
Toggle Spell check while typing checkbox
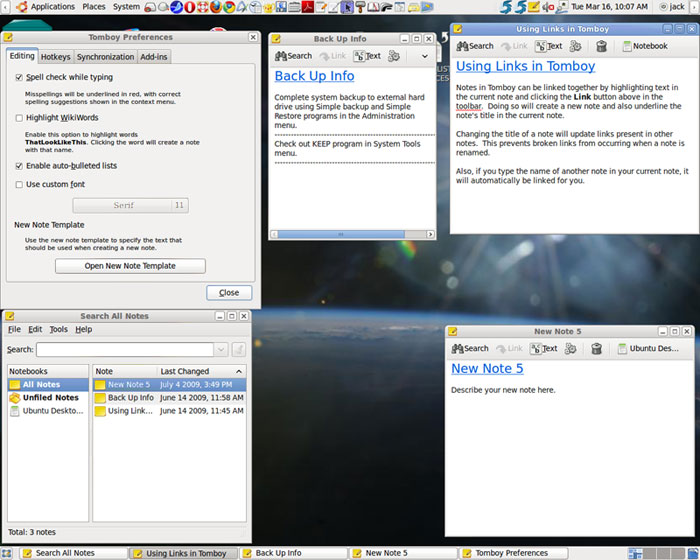[19, 77]
